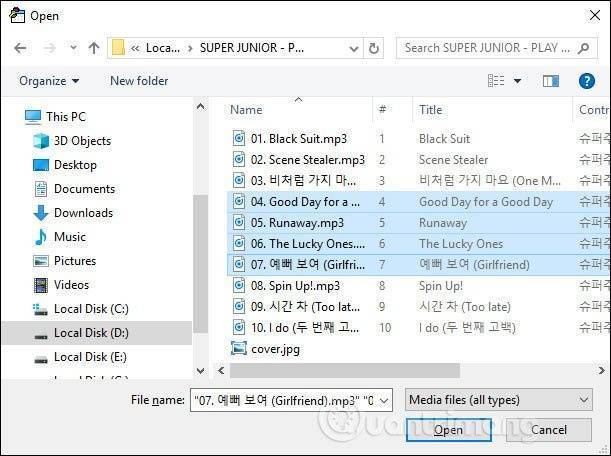
Task: Open the Media files type dropdown
Action: tap(499, 400)
